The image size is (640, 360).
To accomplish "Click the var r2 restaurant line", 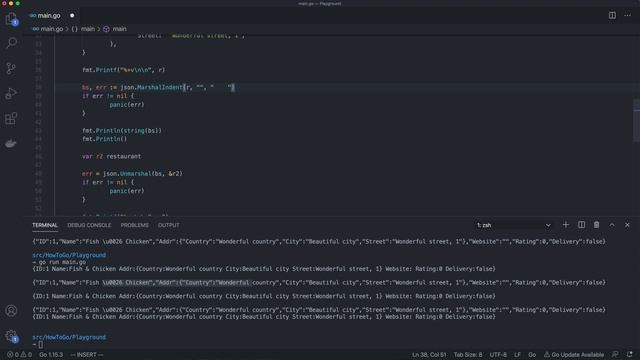I will 111,156.
